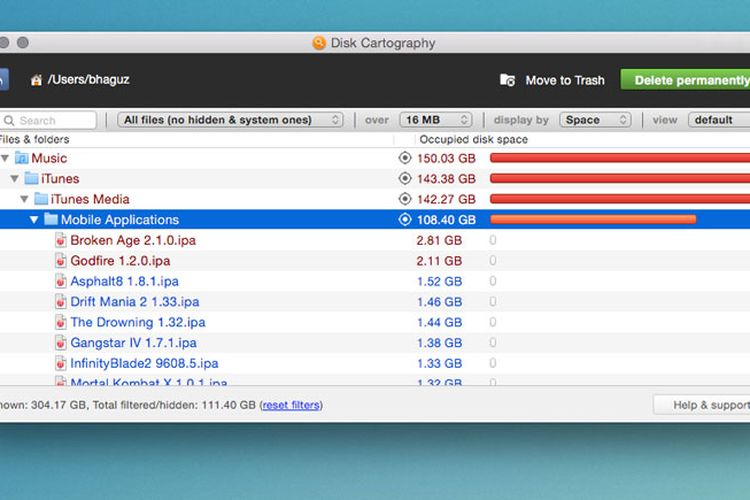This screenshot has height=500, width=750.
Task: Click the /Users/bhaguz path label
Action: click(88, 79)
